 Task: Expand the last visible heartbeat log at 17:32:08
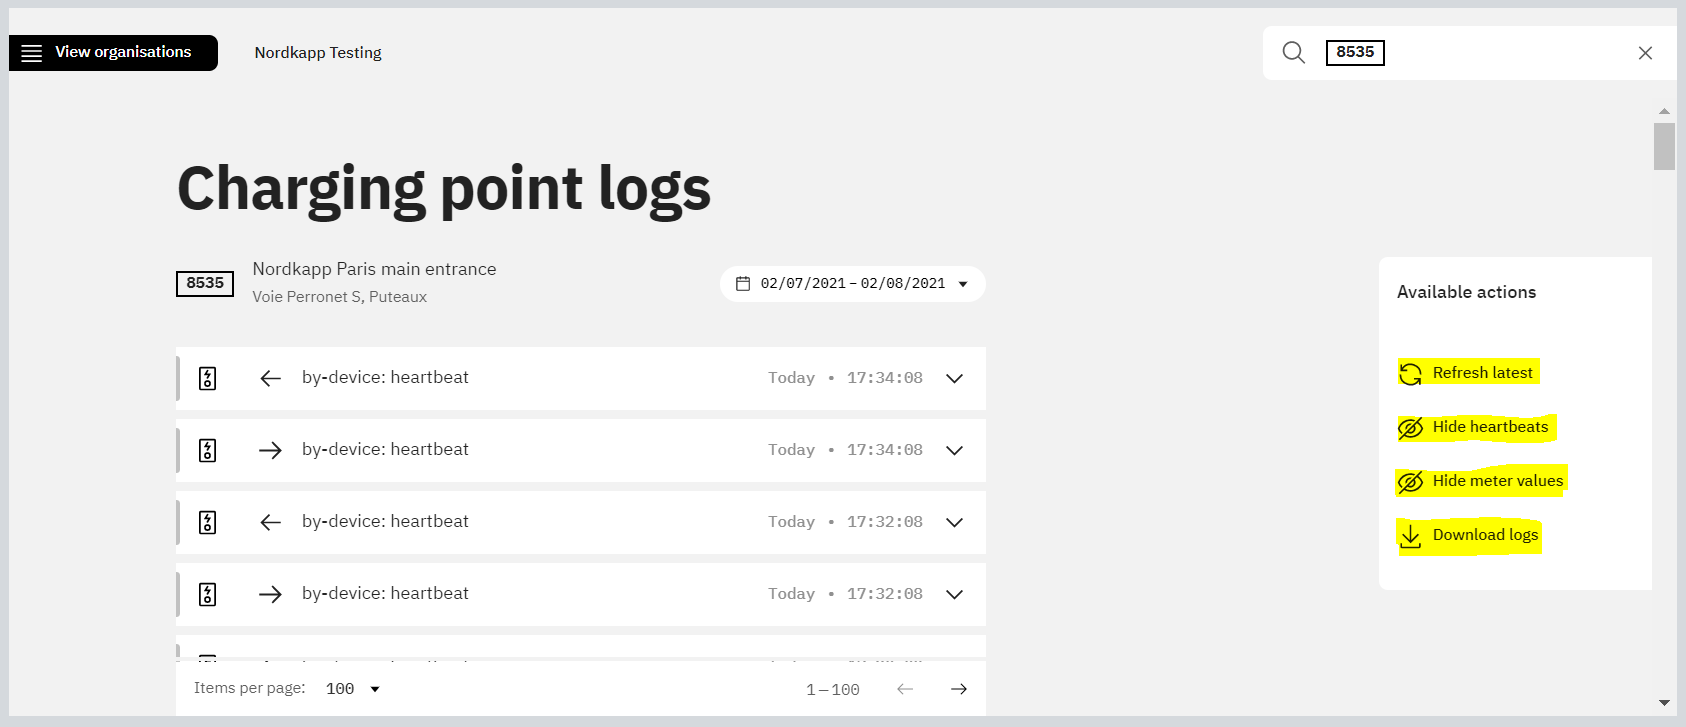click(955, 594)
